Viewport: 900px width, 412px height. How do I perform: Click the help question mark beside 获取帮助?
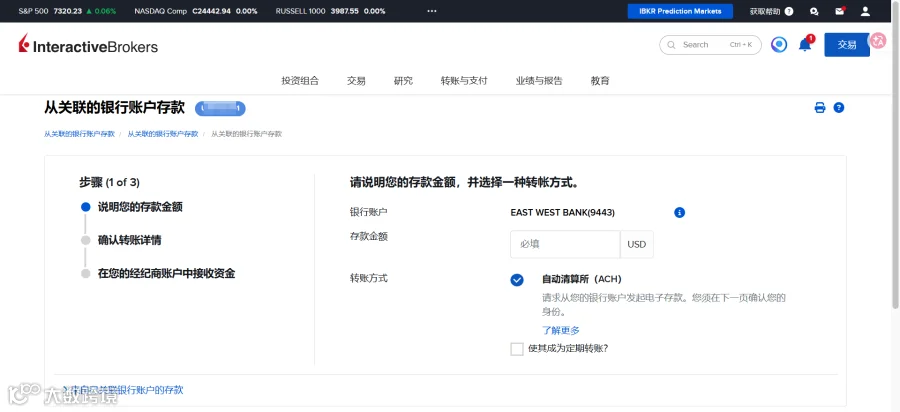point(789,11)
